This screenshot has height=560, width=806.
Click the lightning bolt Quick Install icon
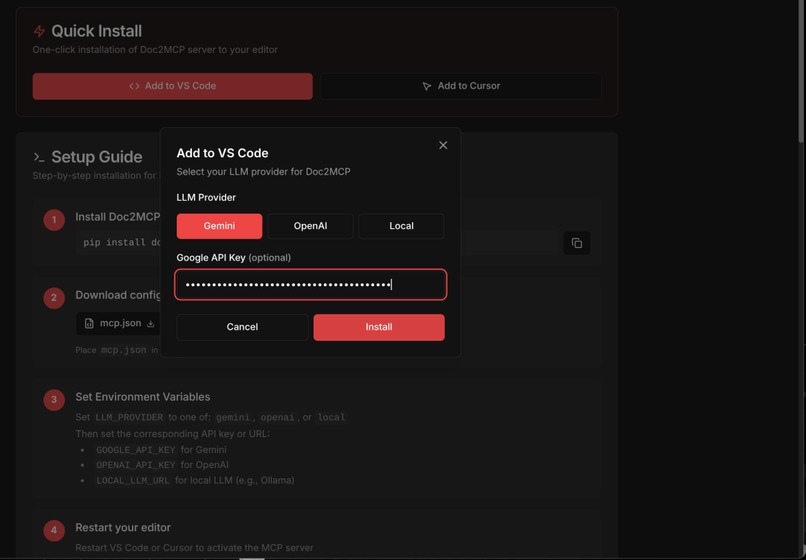tap(39, 31)
